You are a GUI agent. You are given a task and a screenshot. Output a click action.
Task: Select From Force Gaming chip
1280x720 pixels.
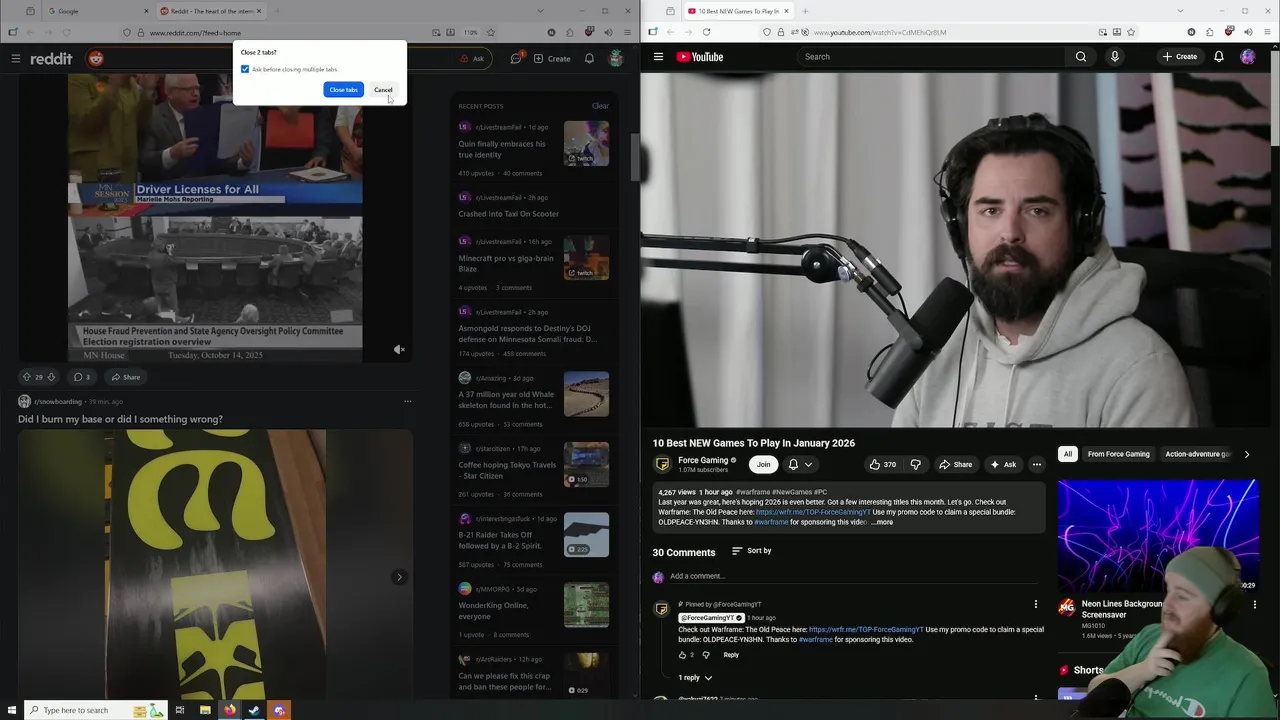1118,454
